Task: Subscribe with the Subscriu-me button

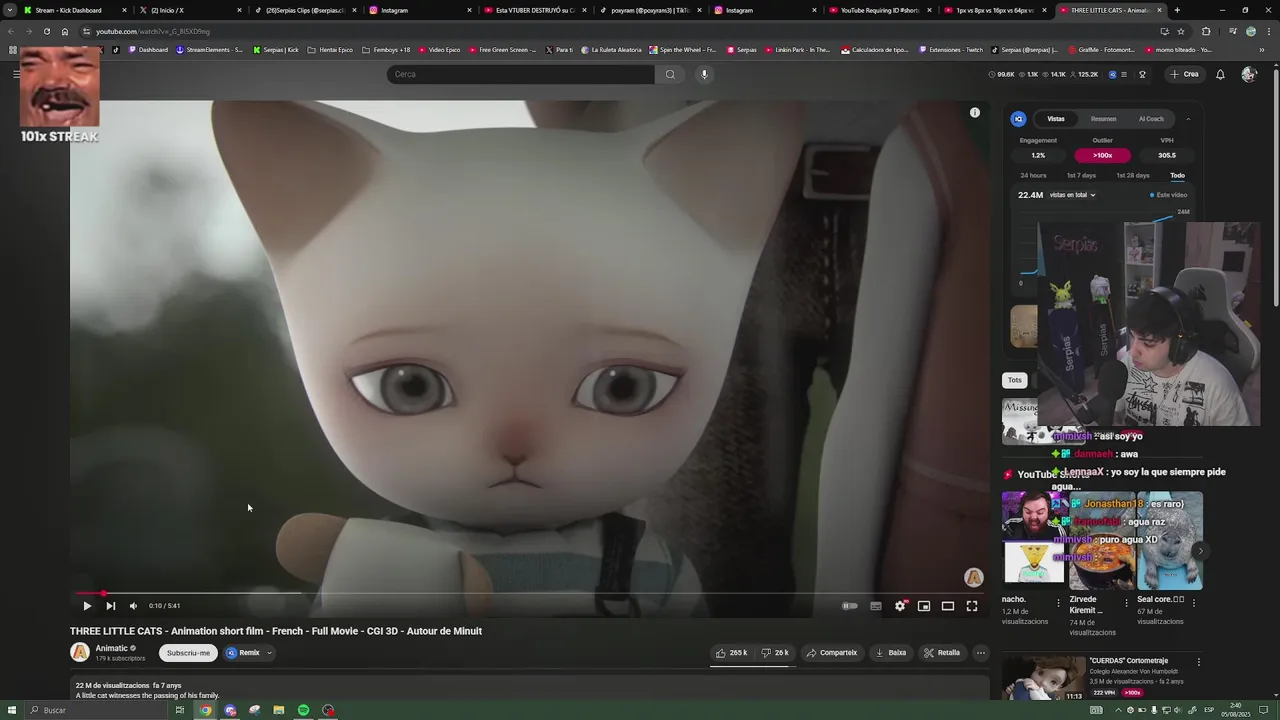Action: tap(188, 653)
